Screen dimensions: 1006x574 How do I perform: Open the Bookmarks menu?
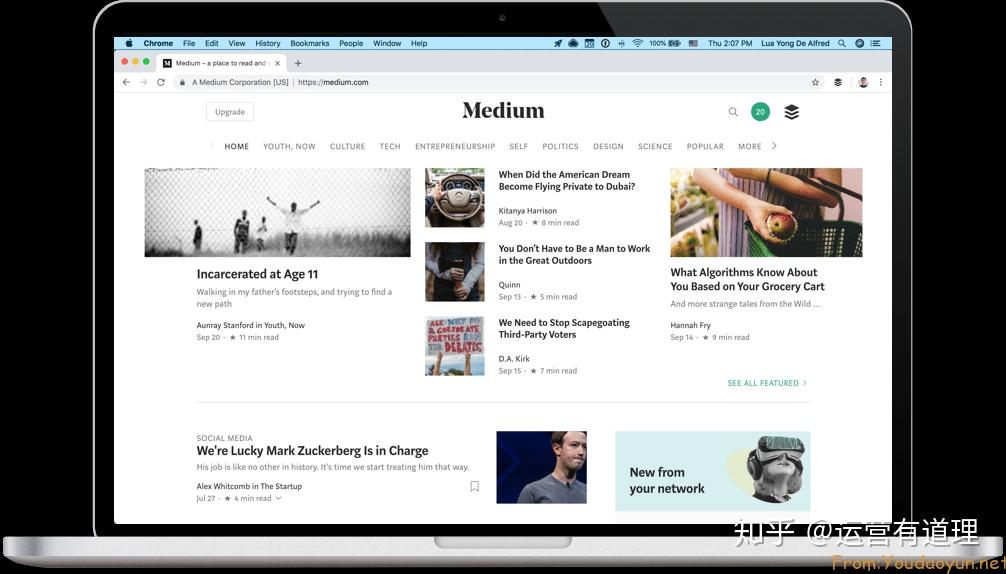309,43
